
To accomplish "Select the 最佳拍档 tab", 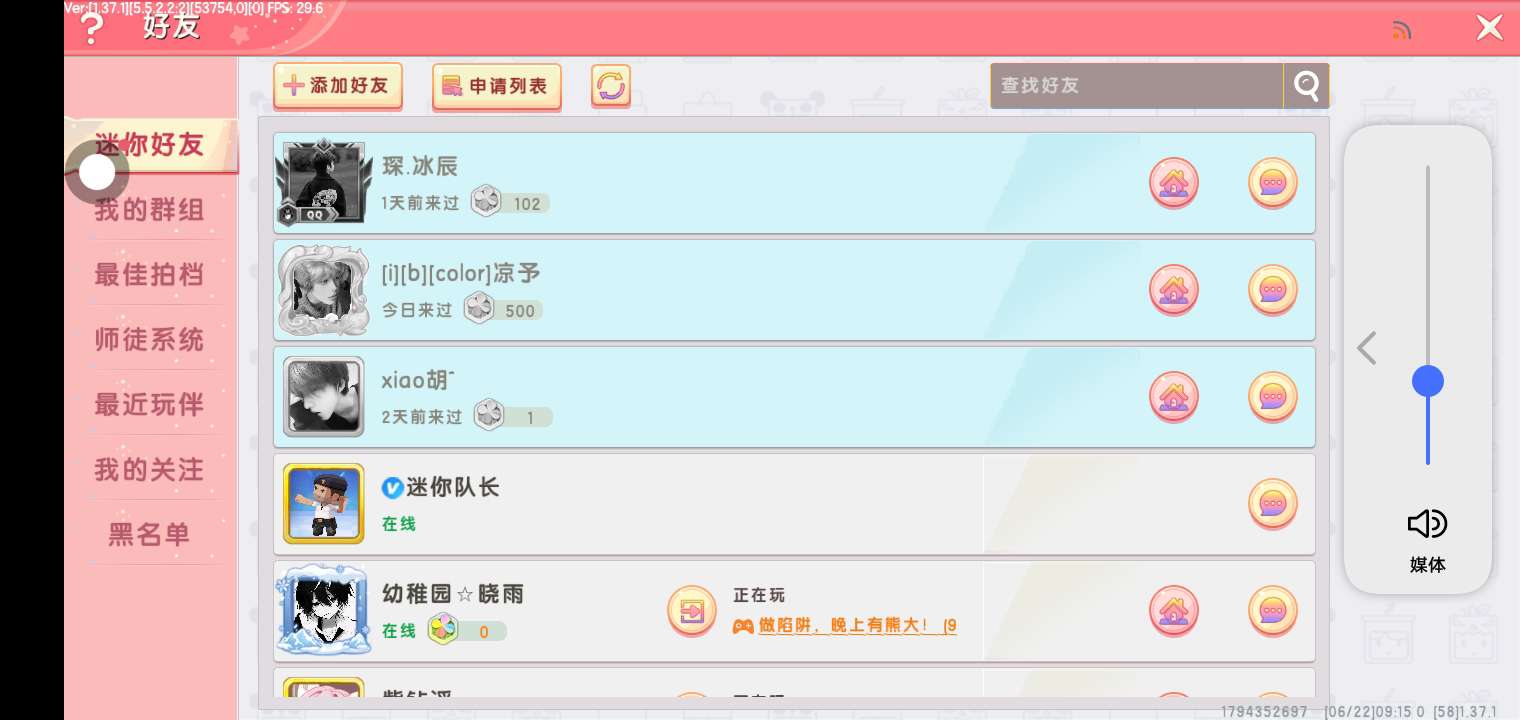I will click(150, 275).
